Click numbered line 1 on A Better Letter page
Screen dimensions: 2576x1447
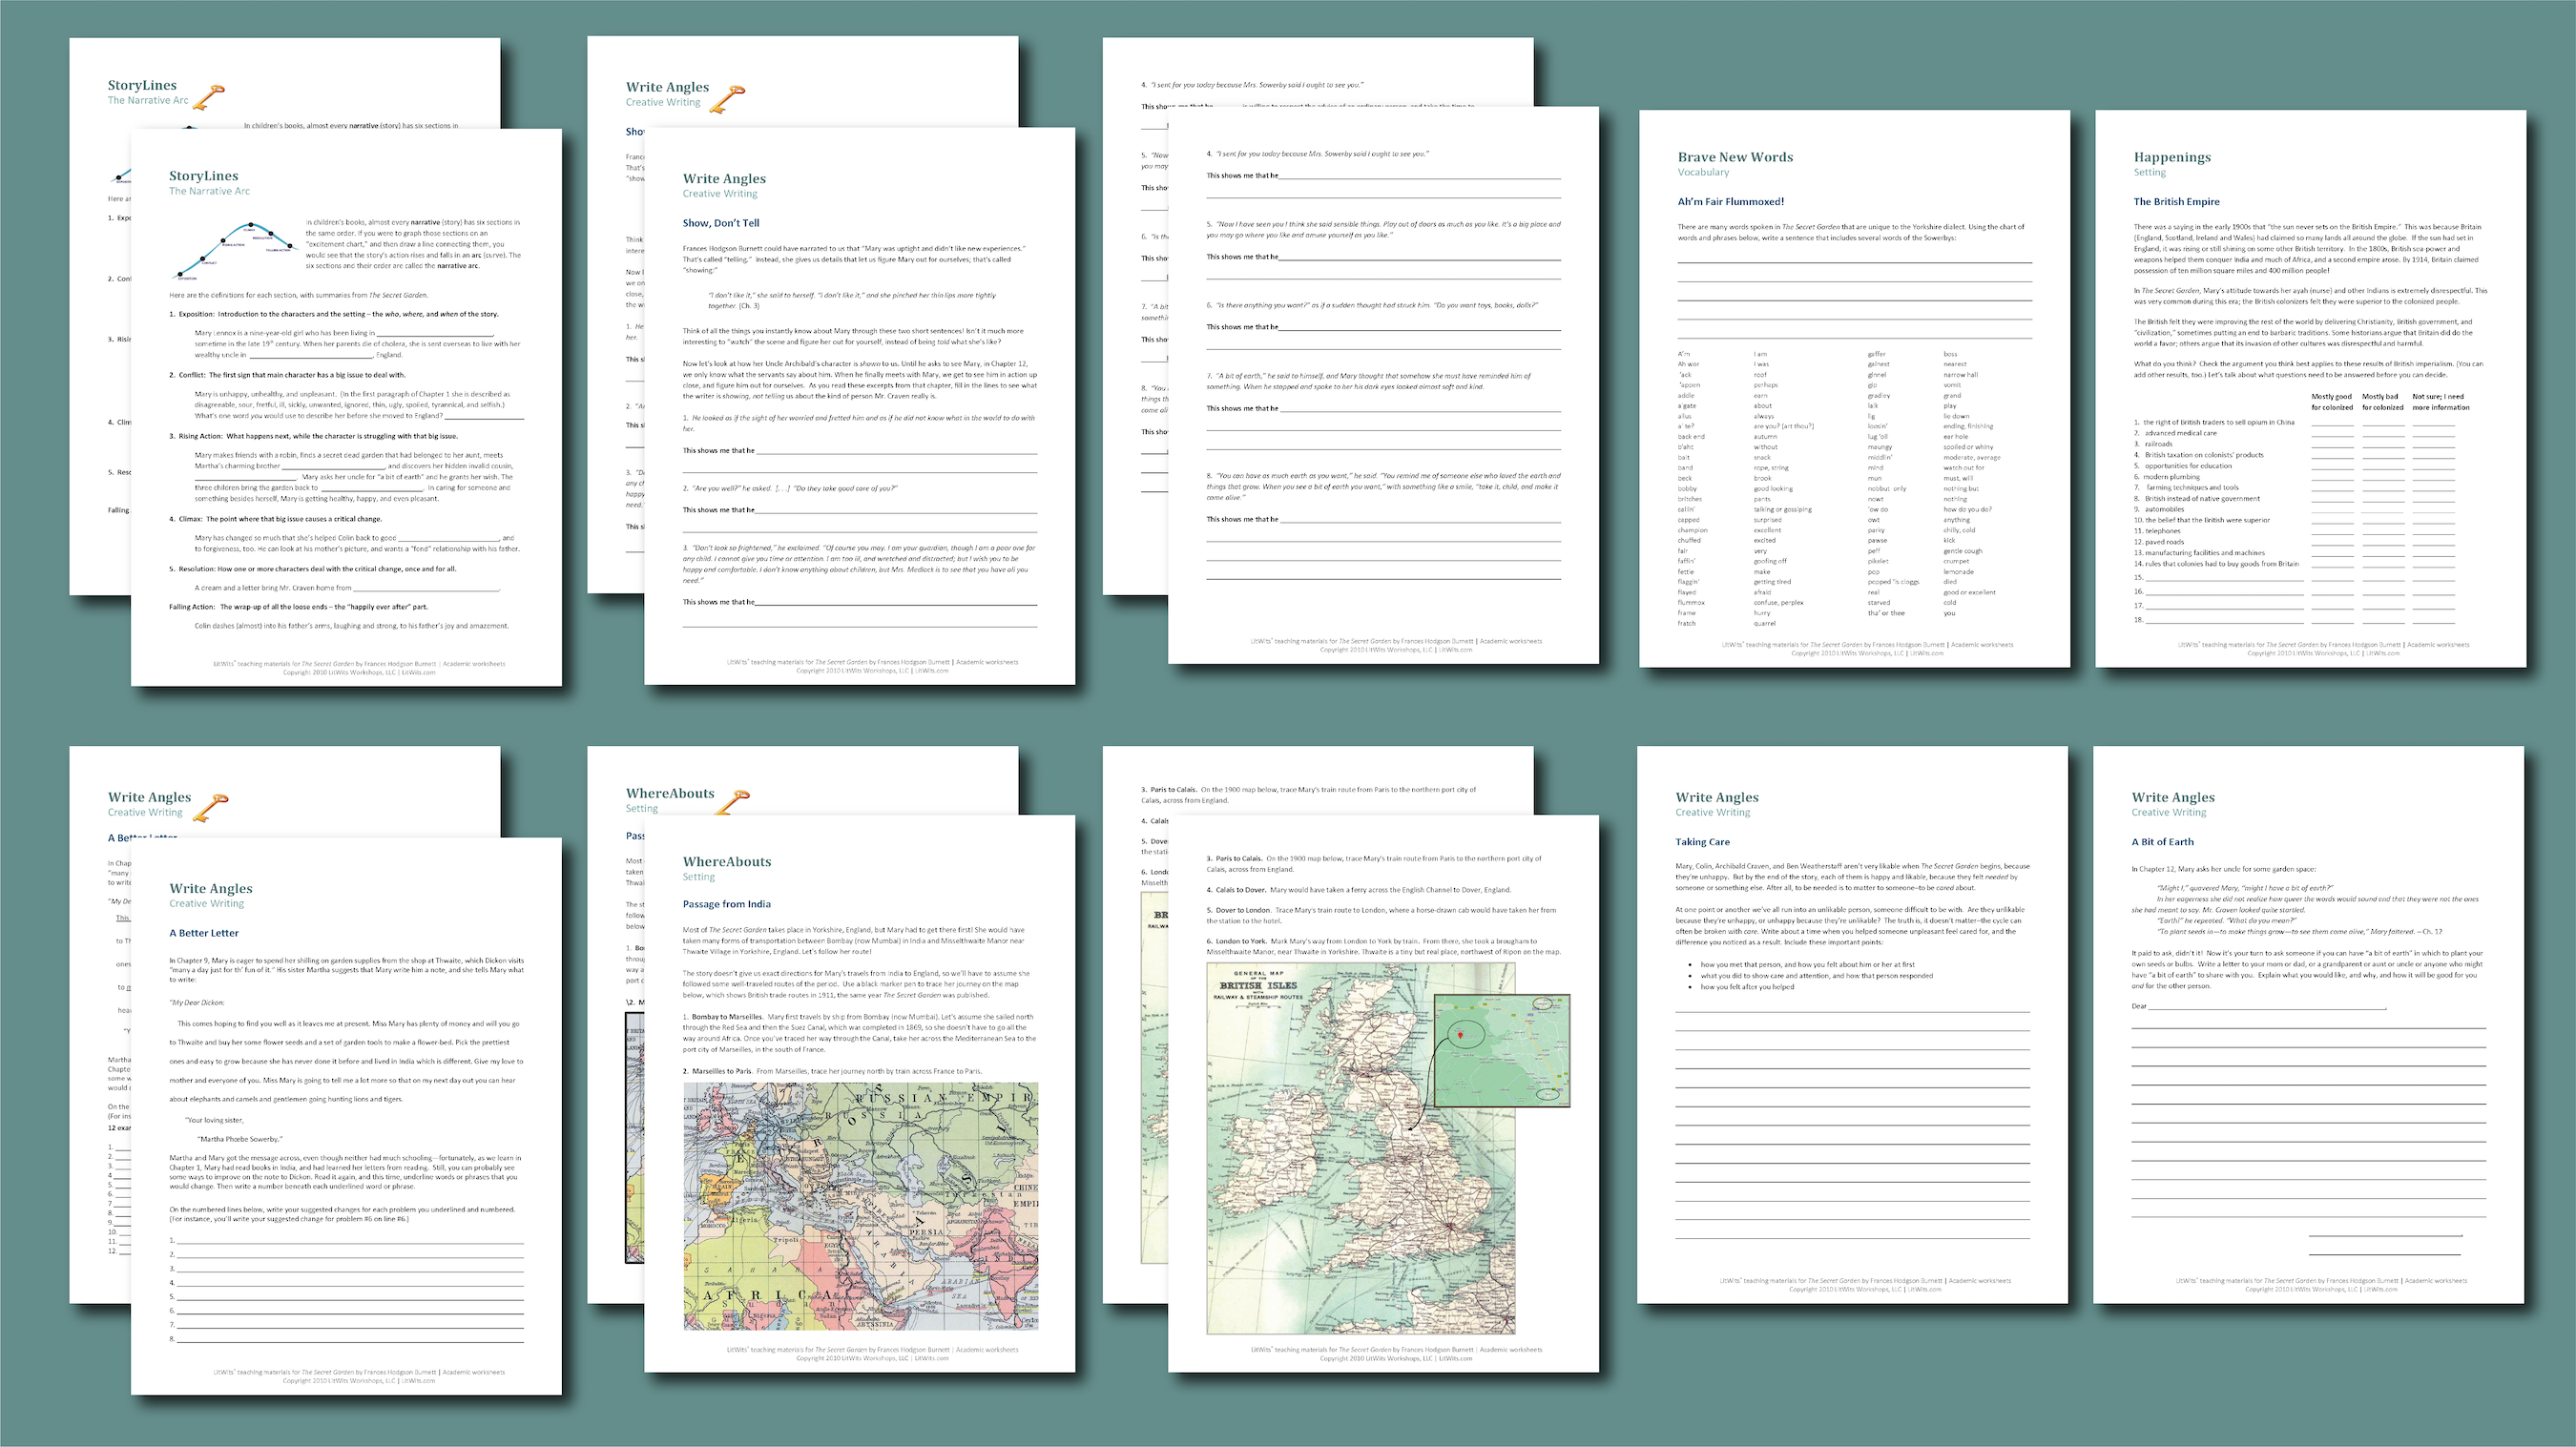(349, 1240)
